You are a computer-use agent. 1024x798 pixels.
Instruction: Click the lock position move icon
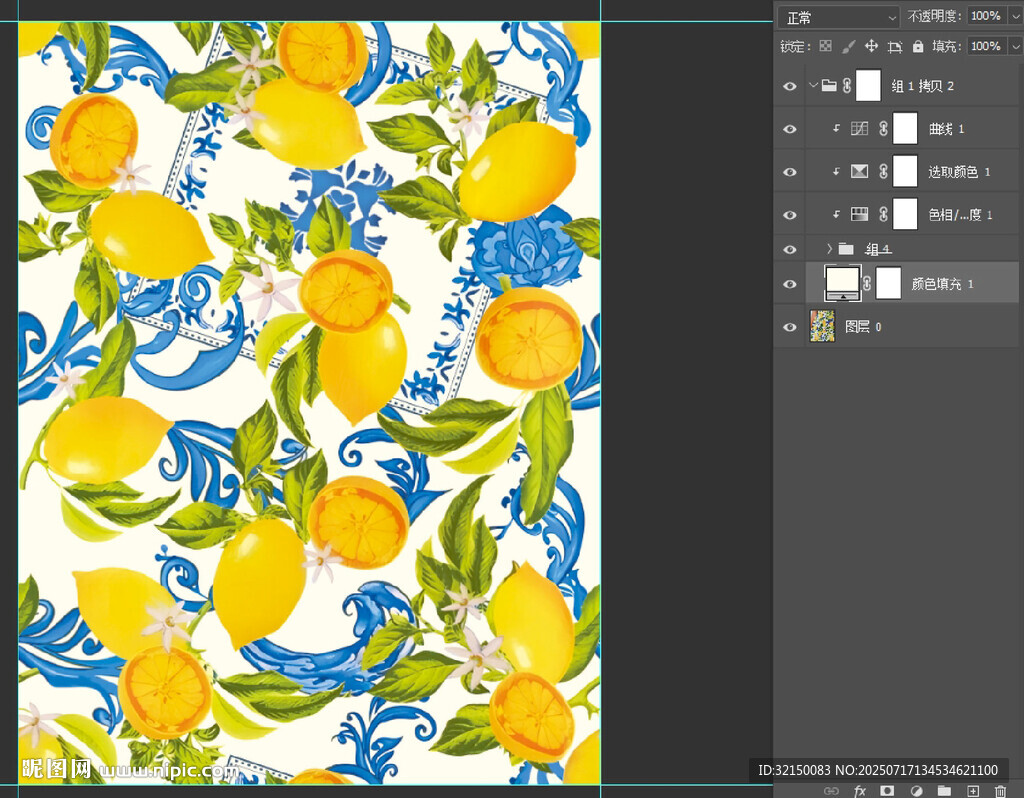click(871, 46)
